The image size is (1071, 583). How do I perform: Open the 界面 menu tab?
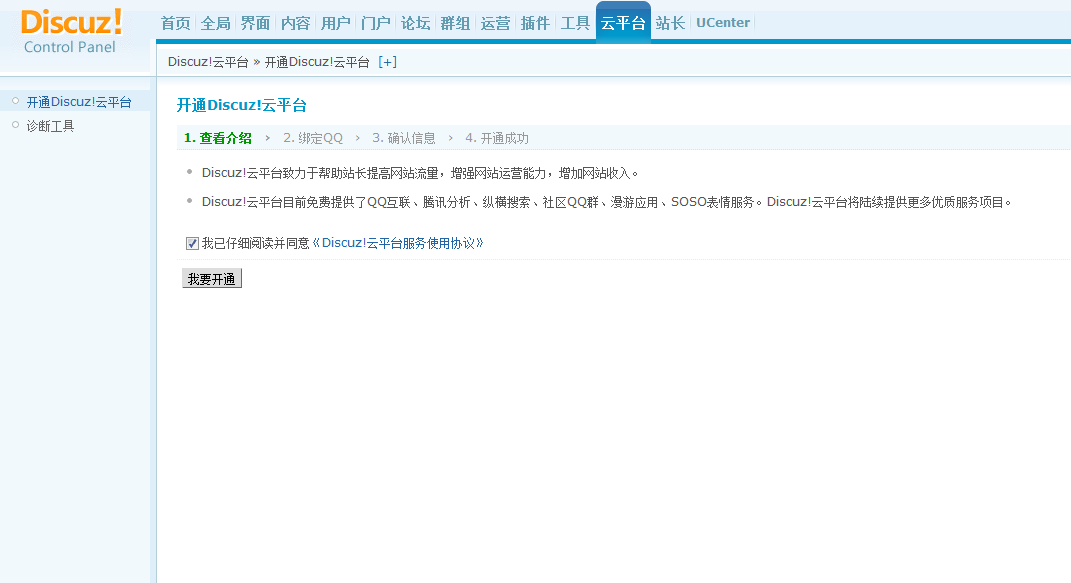point(255,23)
